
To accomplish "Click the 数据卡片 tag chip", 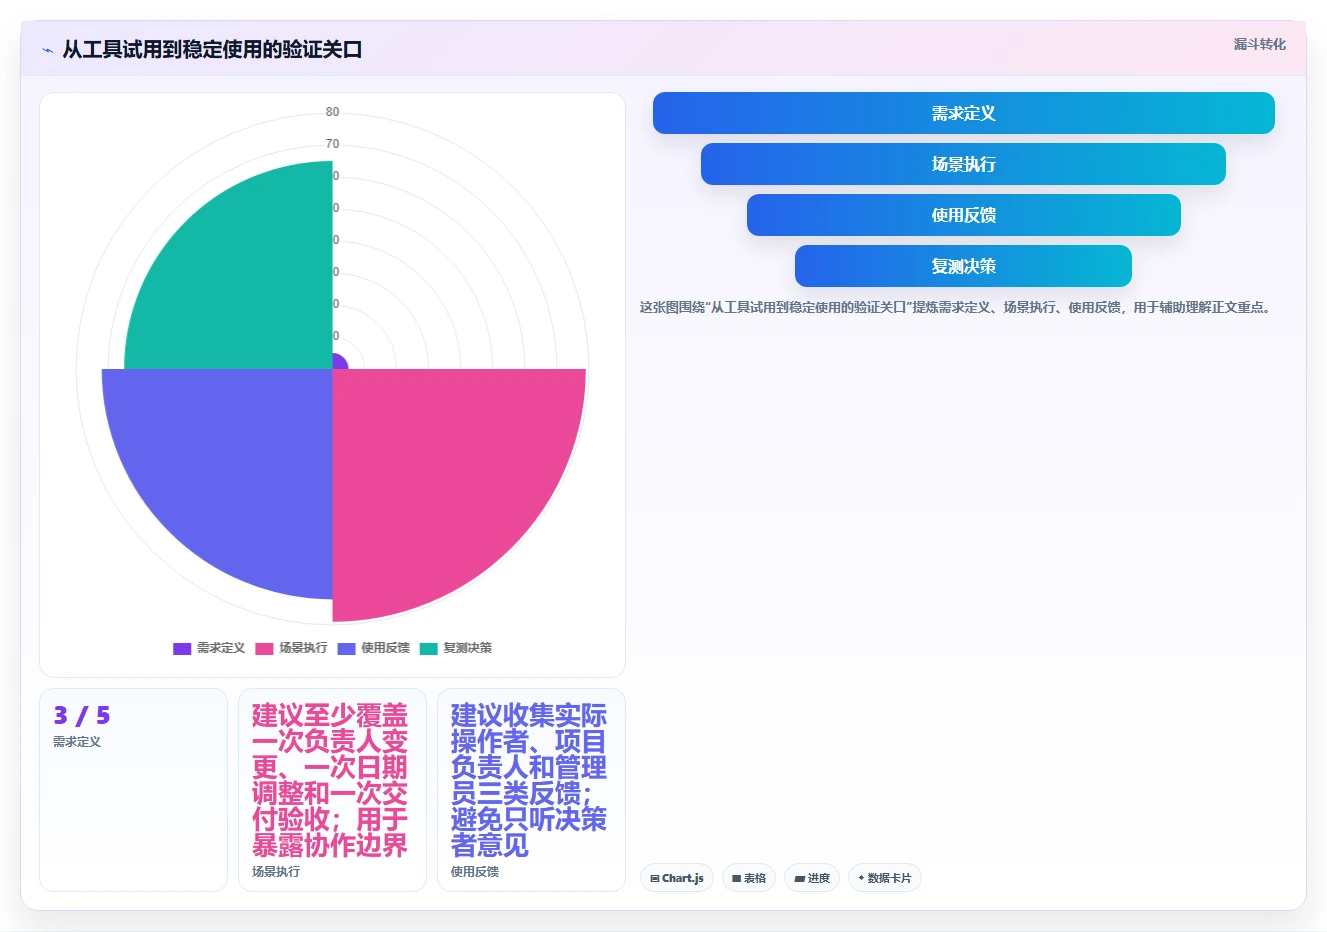I will 884,878.
